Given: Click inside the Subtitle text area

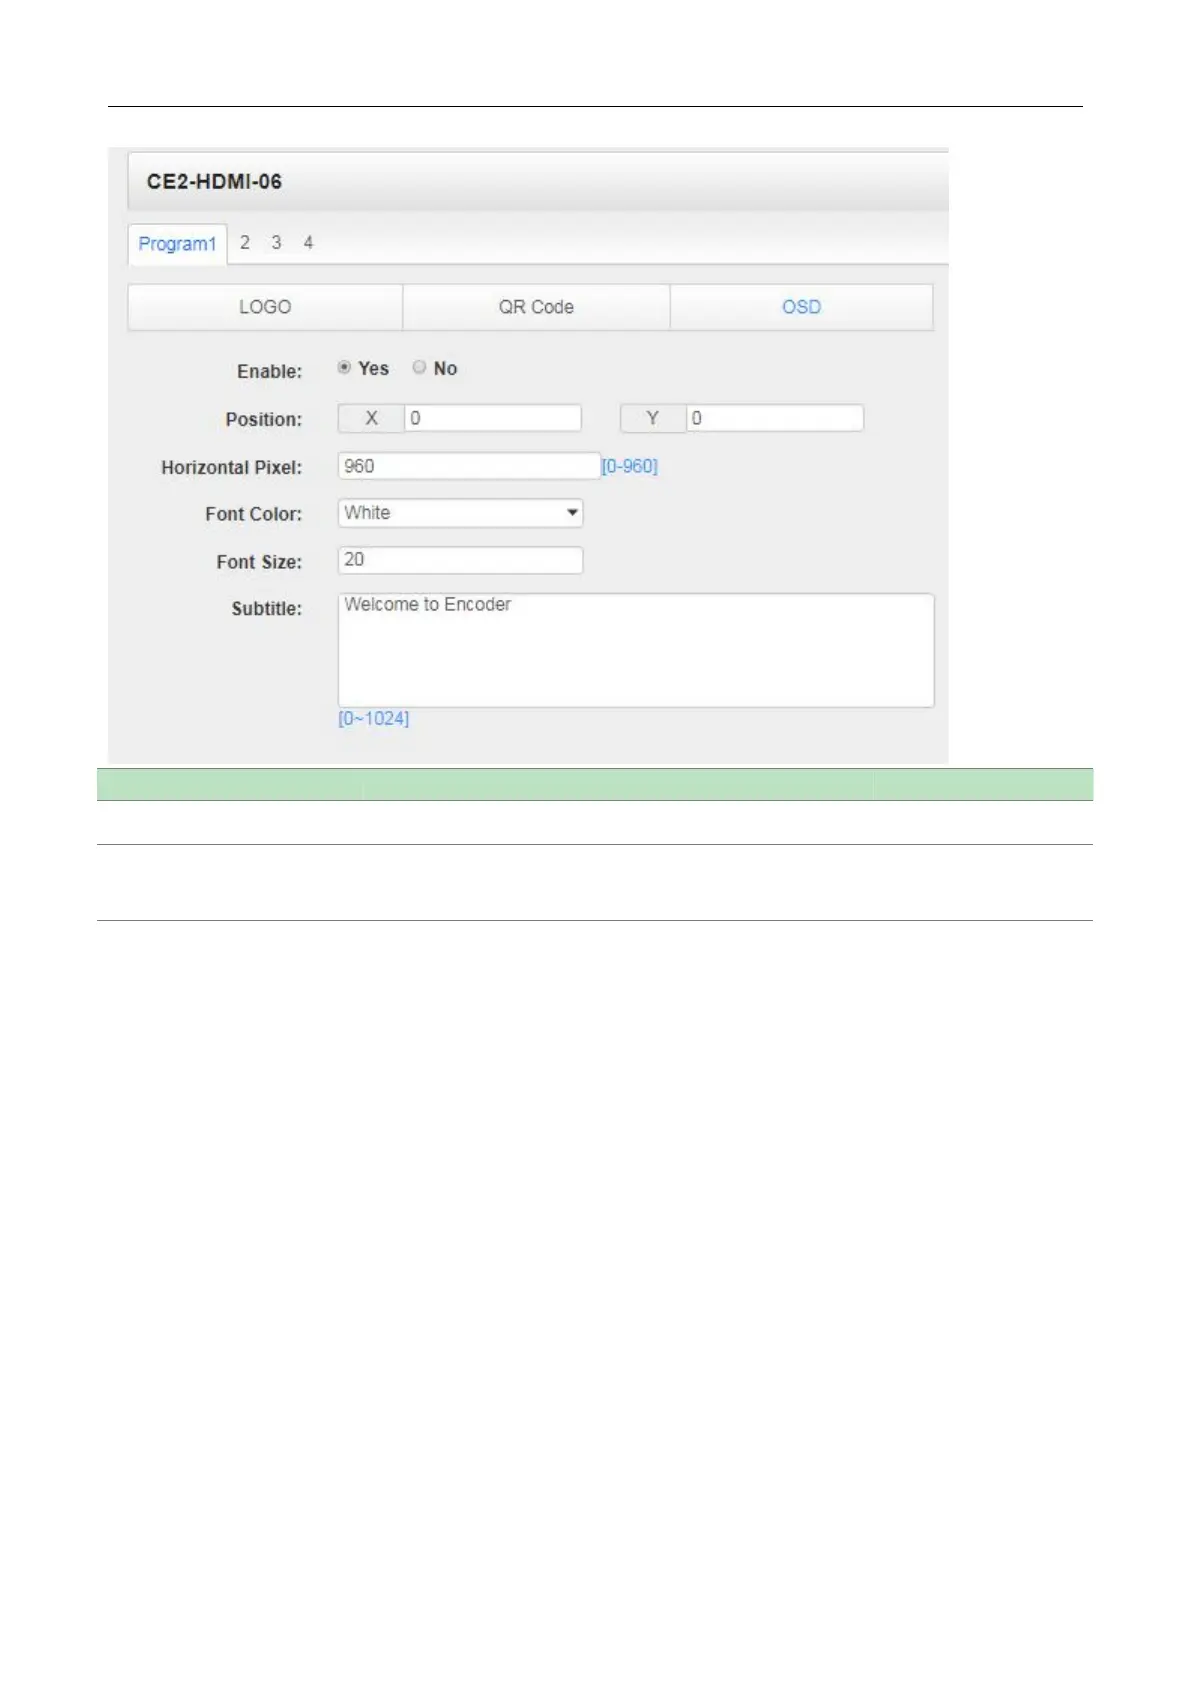Looking at the screenshot, I should pyautogui.click(x=636, y=650).
